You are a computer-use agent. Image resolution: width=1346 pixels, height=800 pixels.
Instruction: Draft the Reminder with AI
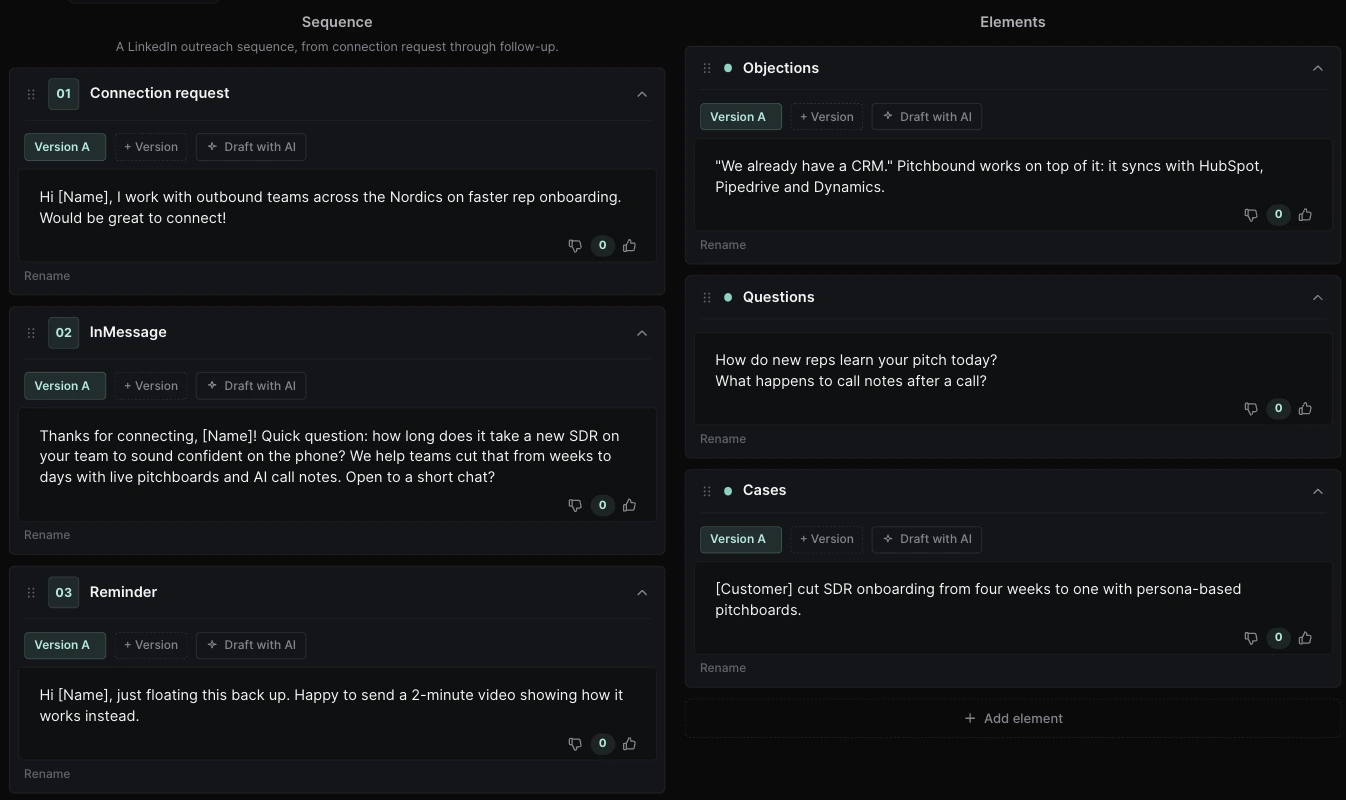[251, 645]
